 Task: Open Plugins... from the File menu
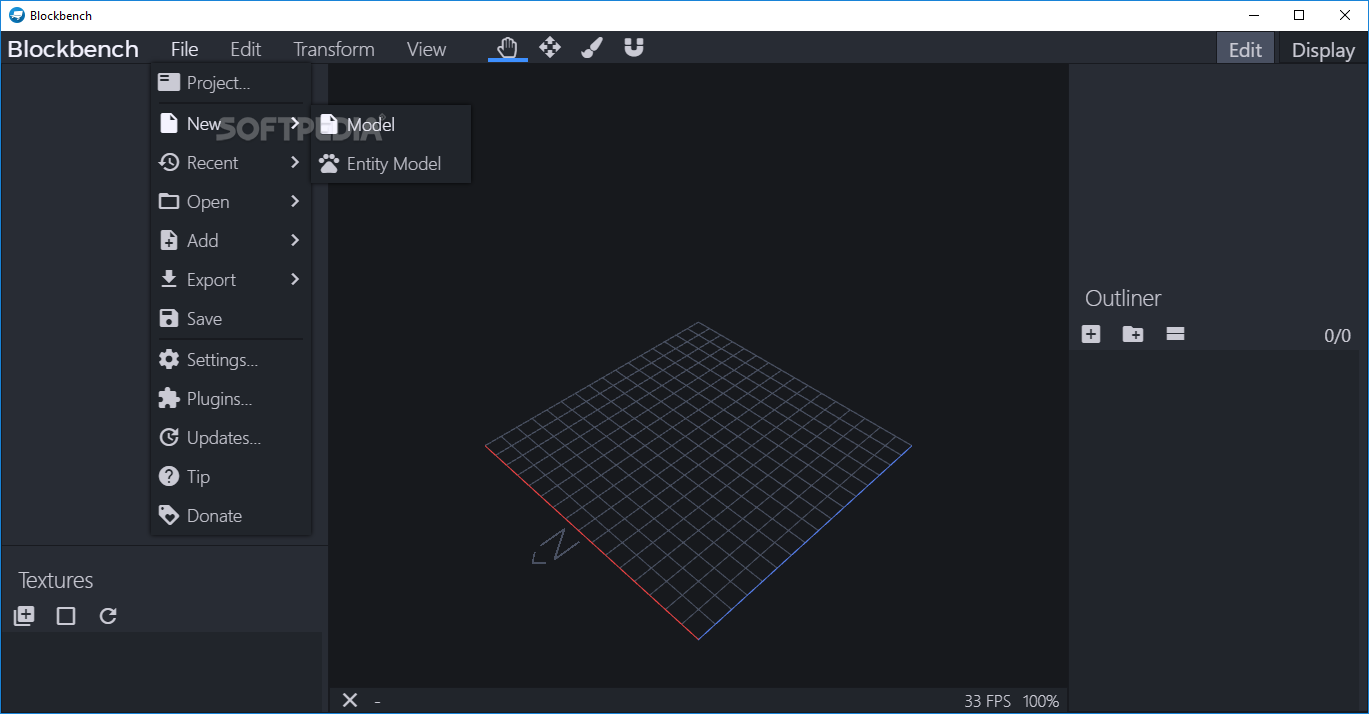(230, 399)
